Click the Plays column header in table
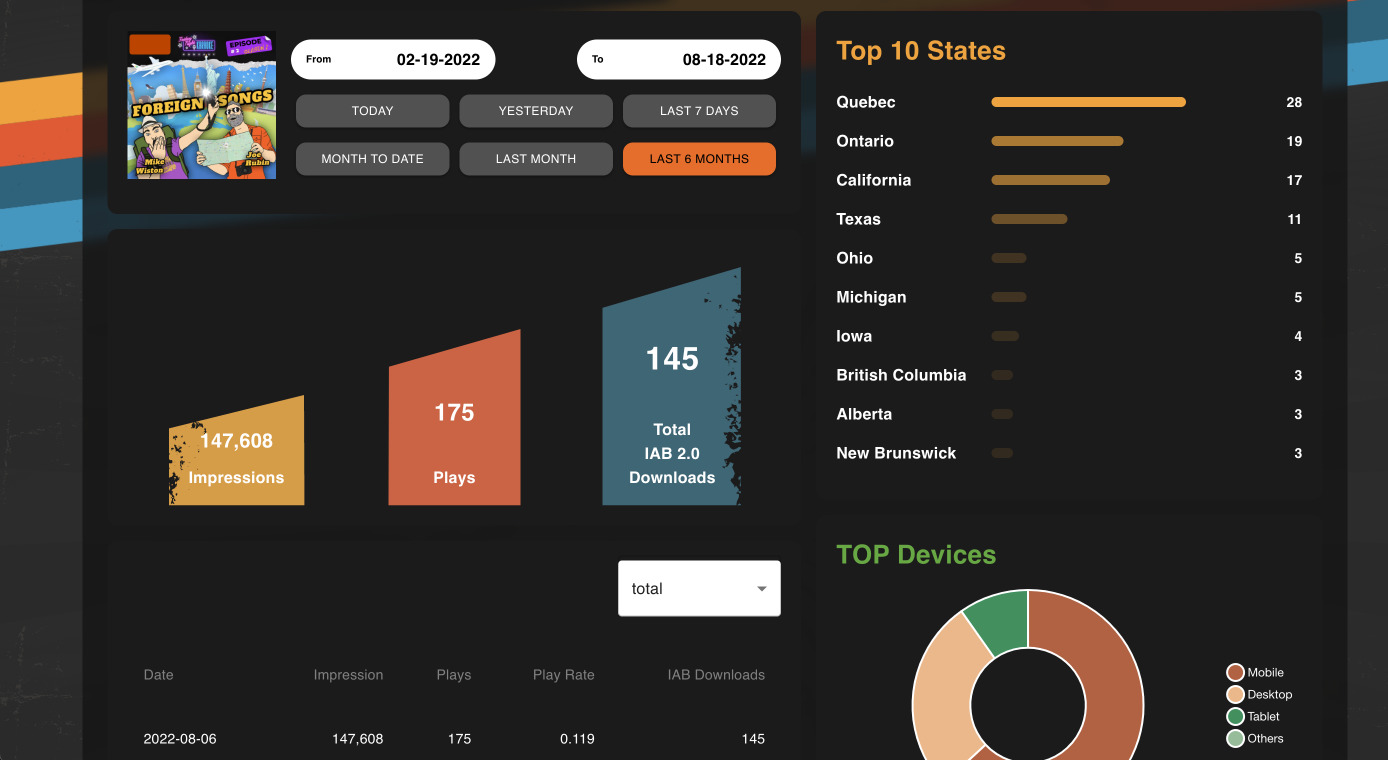Viewport: 1388px width, 760px height. point(454,675)
